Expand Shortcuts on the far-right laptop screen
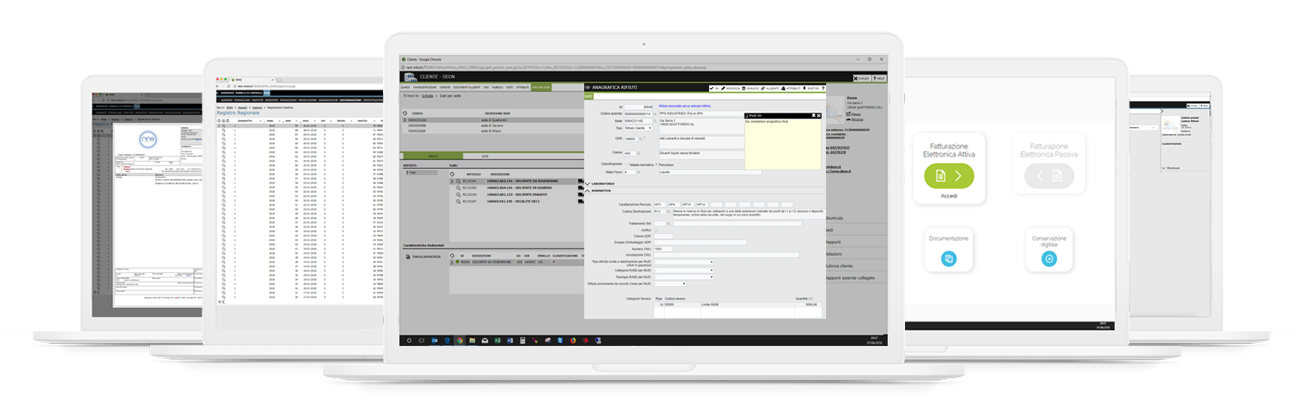The image size is (1300, 414). tap(1170, 168)
